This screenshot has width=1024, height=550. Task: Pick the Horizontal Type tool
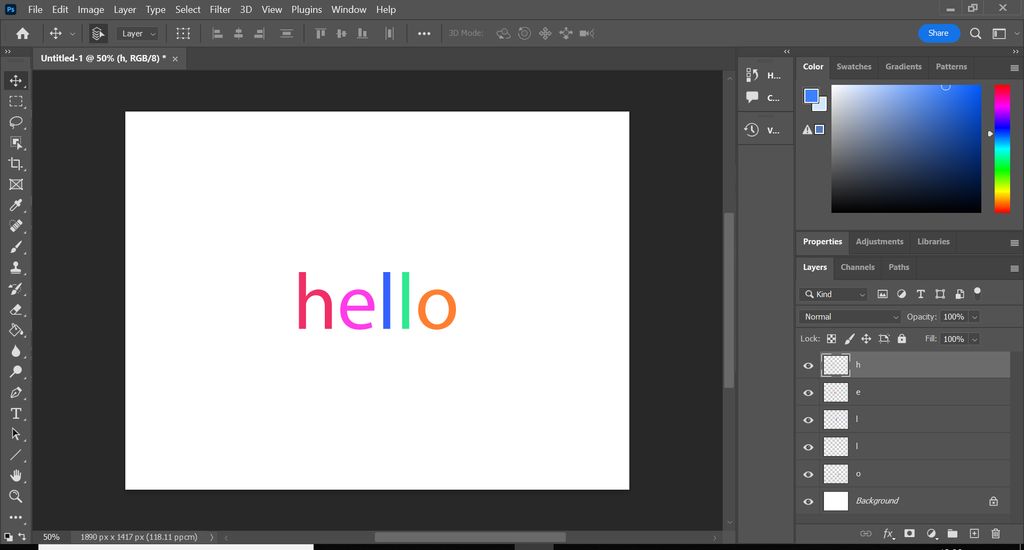tap(16, 414)
